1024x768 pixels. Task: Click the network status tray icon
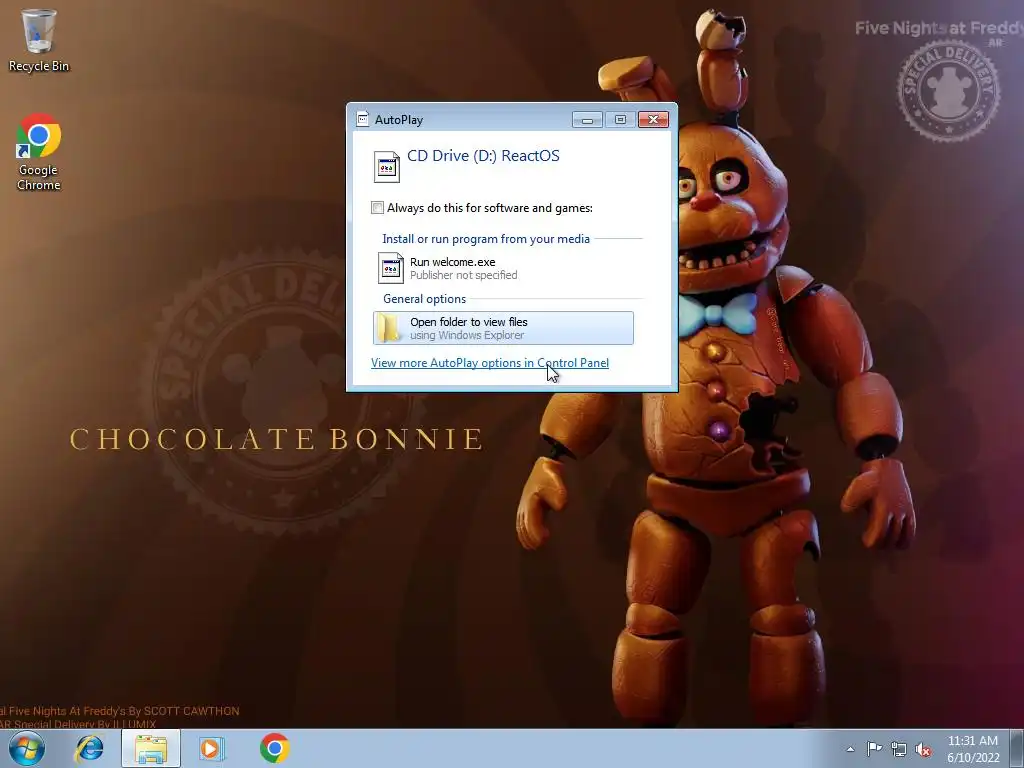point(899,749)
